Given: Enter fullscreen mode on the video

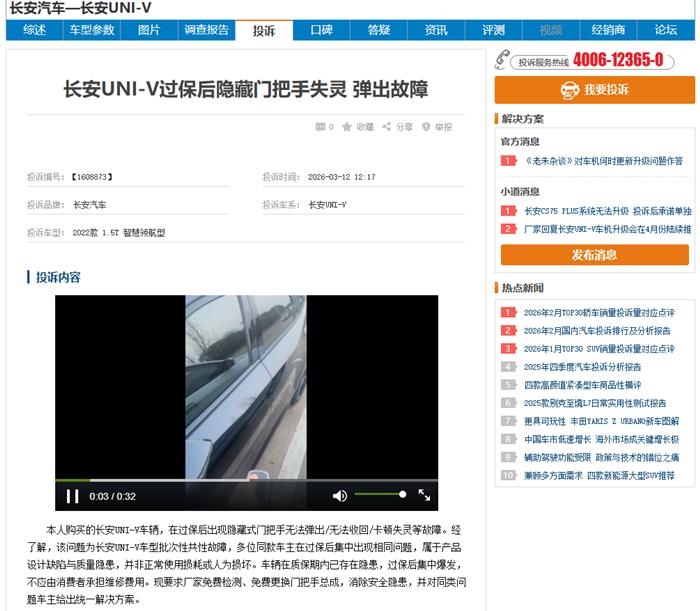Looking at the screenshot, I should [424, 496].
